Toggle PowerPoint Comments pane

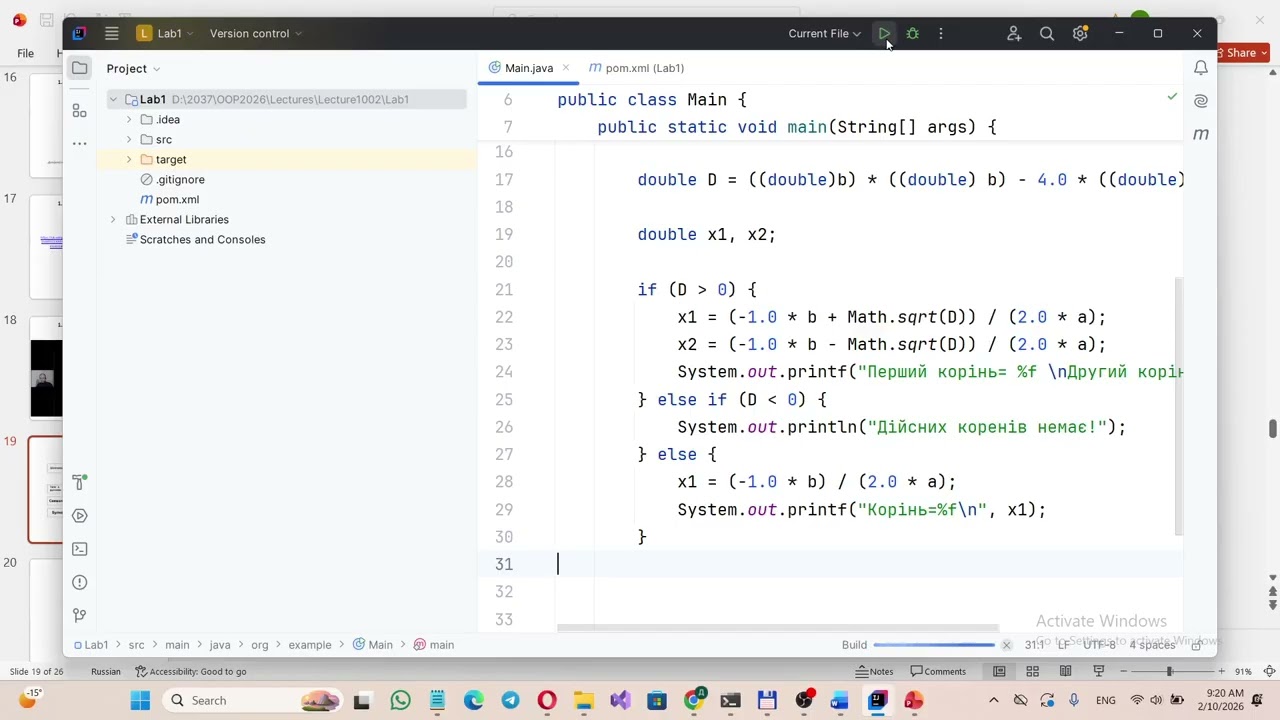point(938,671)
